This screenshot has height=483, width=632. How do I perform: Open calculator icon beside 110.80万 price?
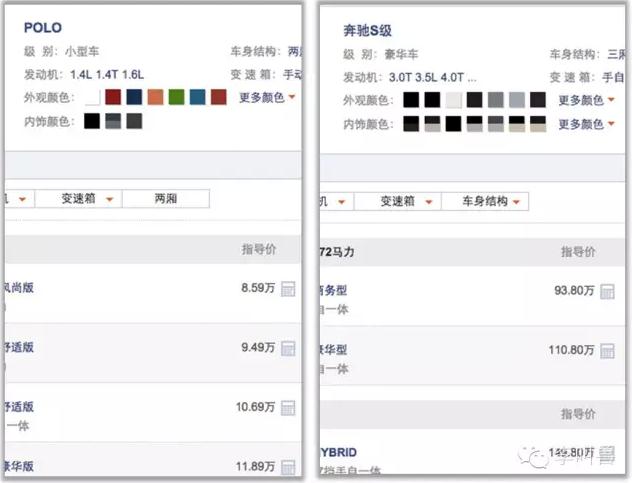click(x=607, y=351)
